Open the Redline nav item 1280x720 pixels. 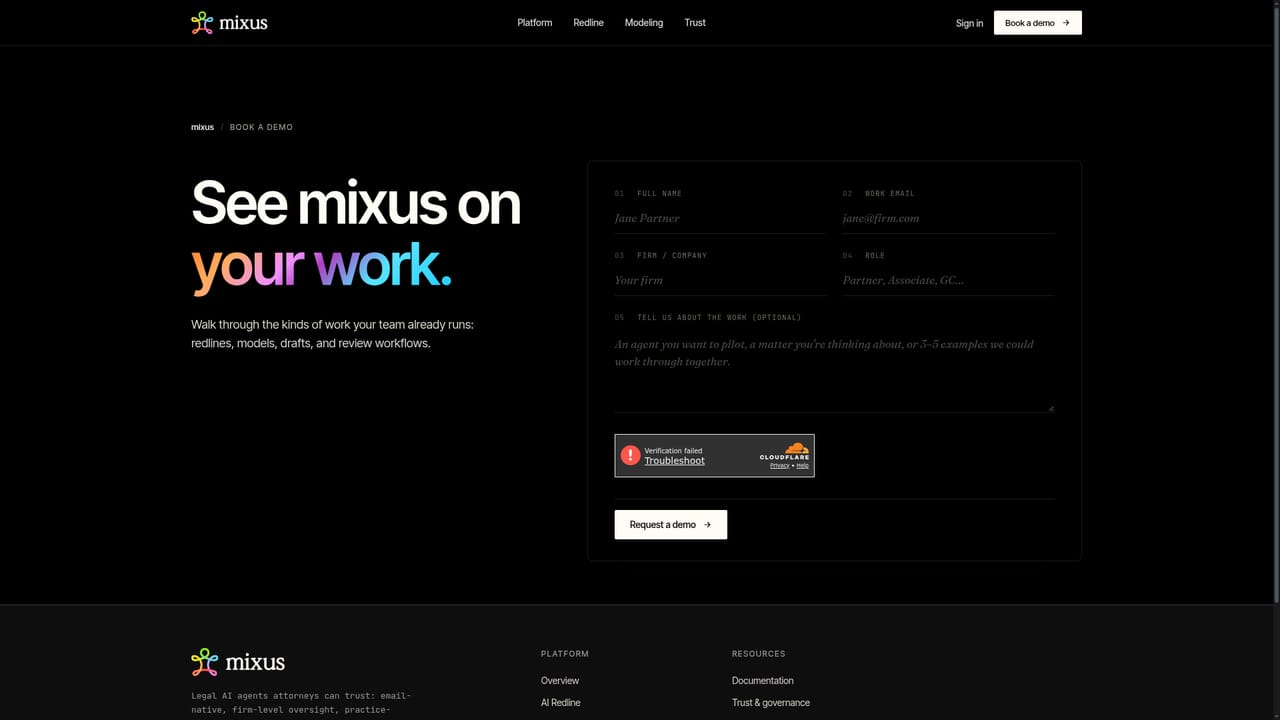coord(589,22)
